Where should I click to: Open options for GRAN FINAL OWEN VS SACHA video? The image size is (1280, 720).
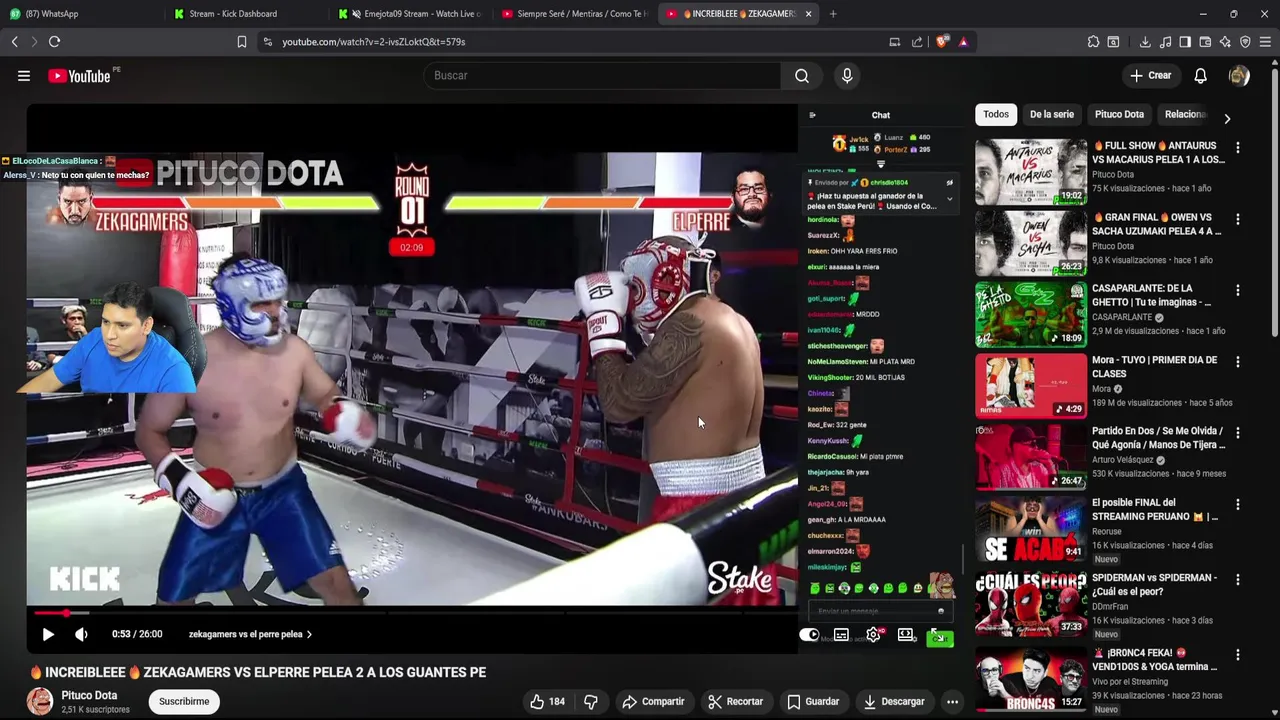tap(1238, 219)
